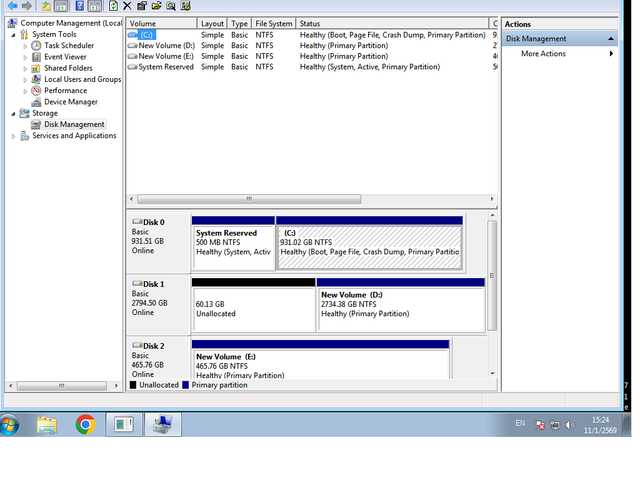640x480 pixels.
Task: Click the tree pane horizontal scrollbar
Action: [62, 385]
